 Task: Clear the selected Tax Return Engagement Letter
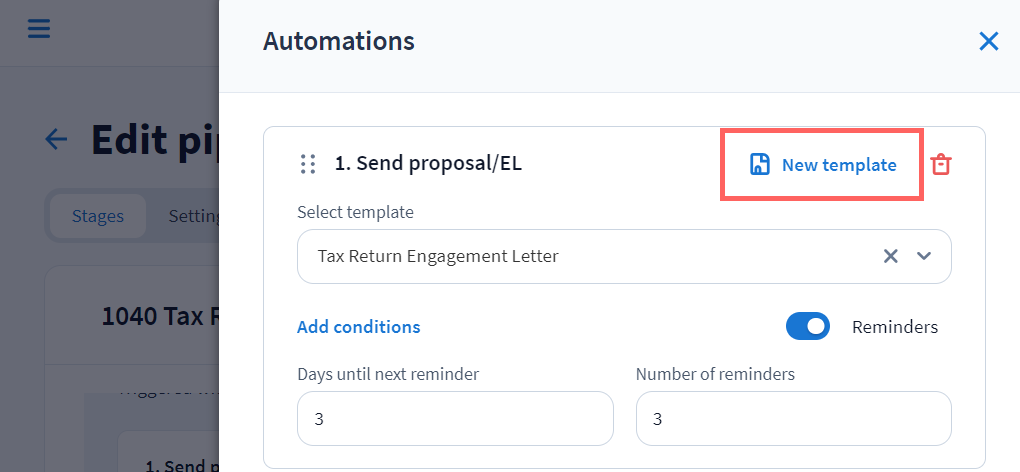coord(890,256)
